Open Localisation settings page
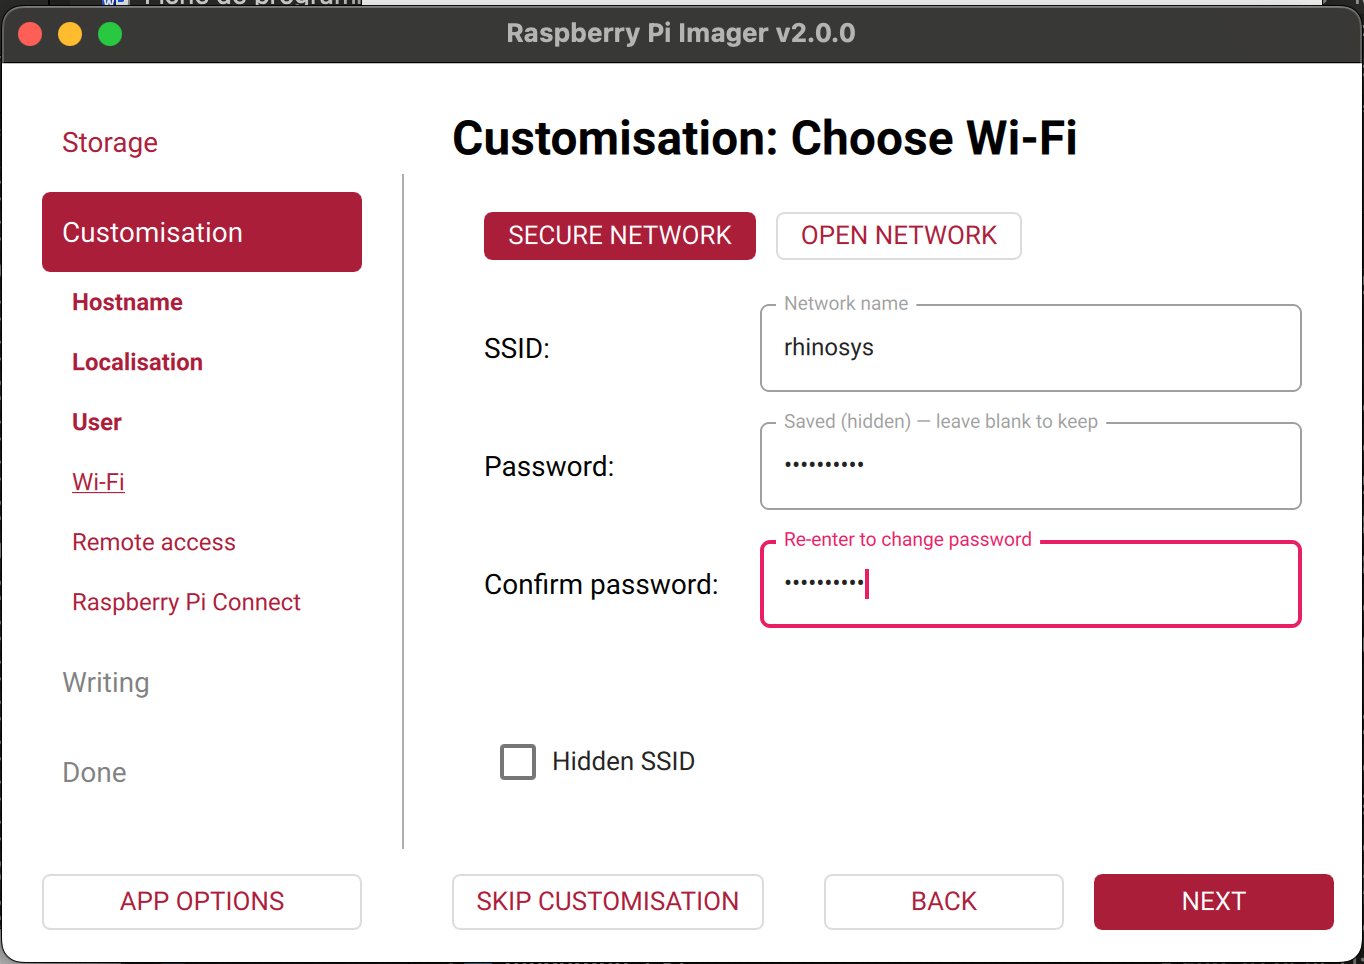This screenshot has width=1364, height=964. (x=137, y=362)
